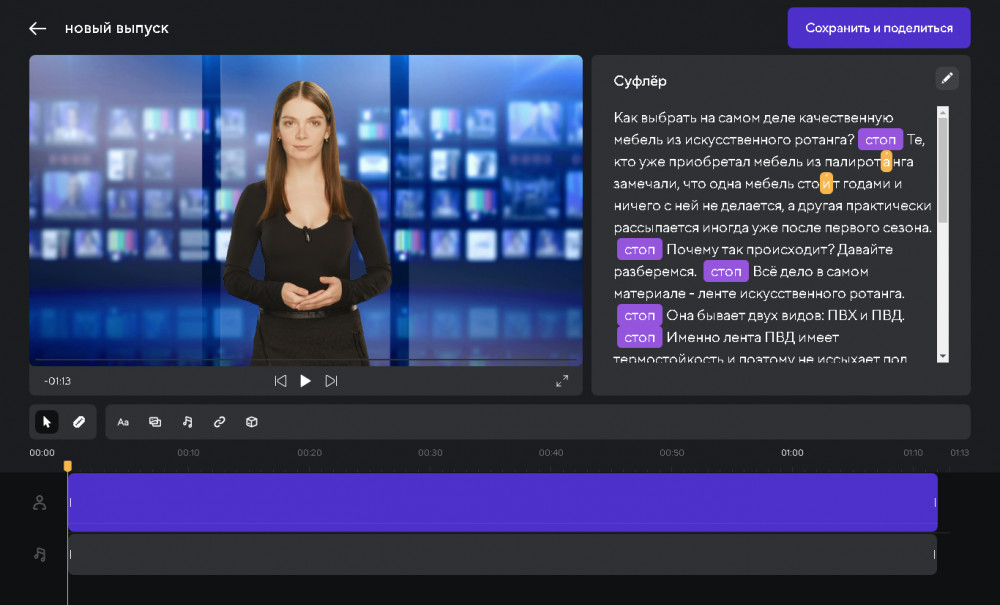Click the orange playhead marker on timeline
The image size is (1000, 605).
68,466
